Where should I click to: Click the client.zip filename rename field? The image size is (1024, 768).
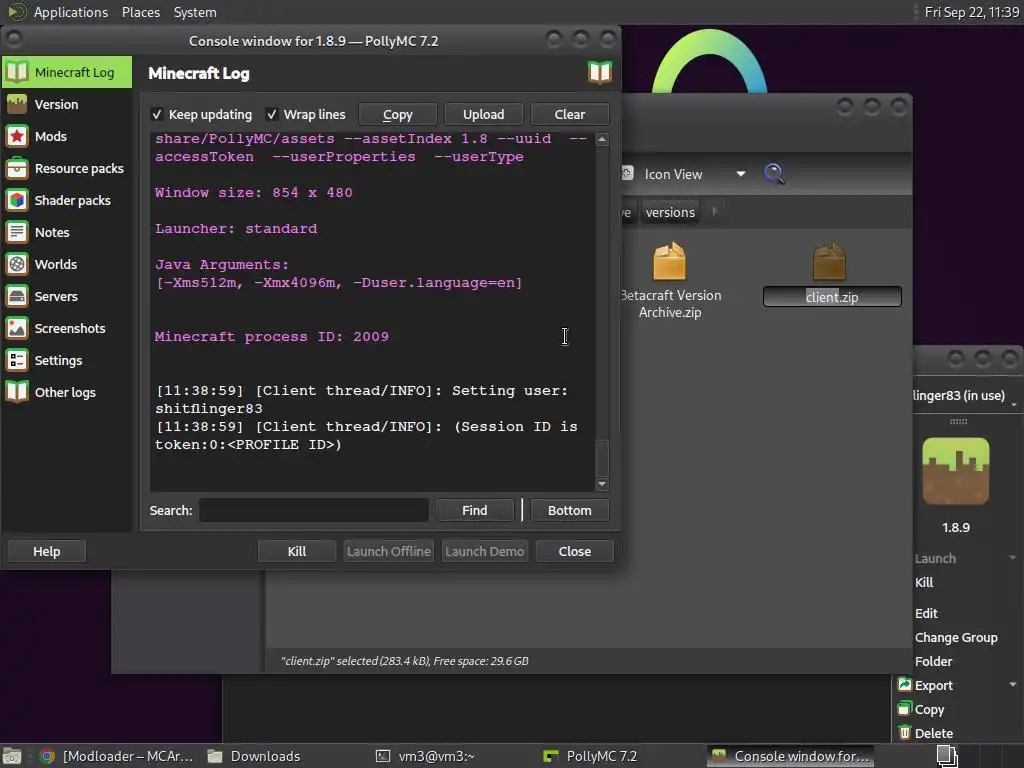(832, 297)
